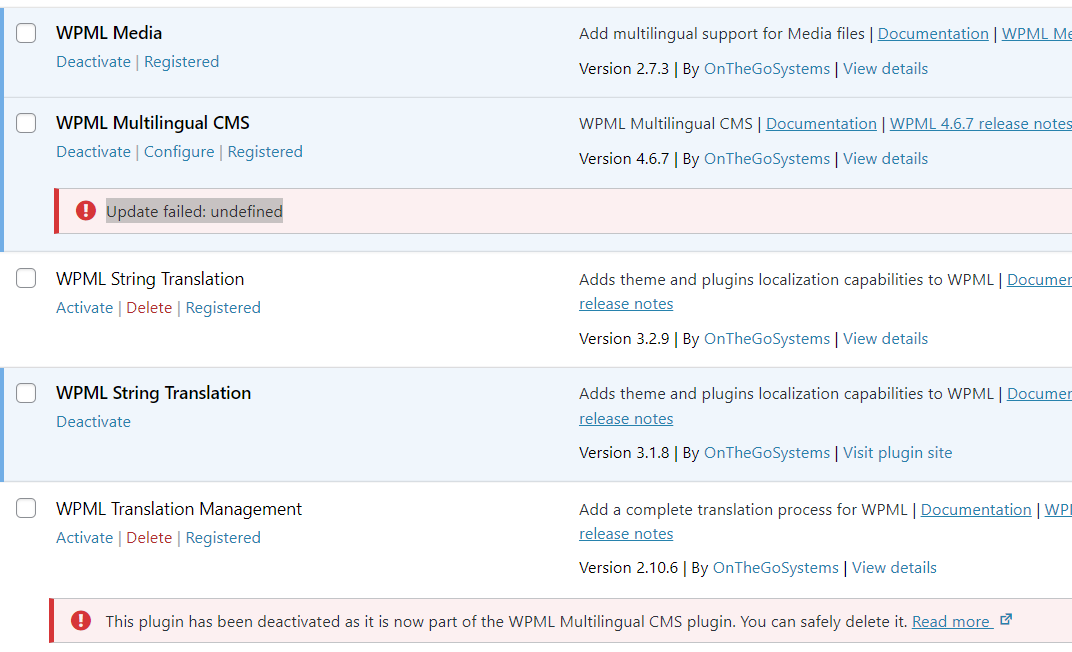
Task: Delete WPML Translation Management plugin
Action: (x=149, y=538)
